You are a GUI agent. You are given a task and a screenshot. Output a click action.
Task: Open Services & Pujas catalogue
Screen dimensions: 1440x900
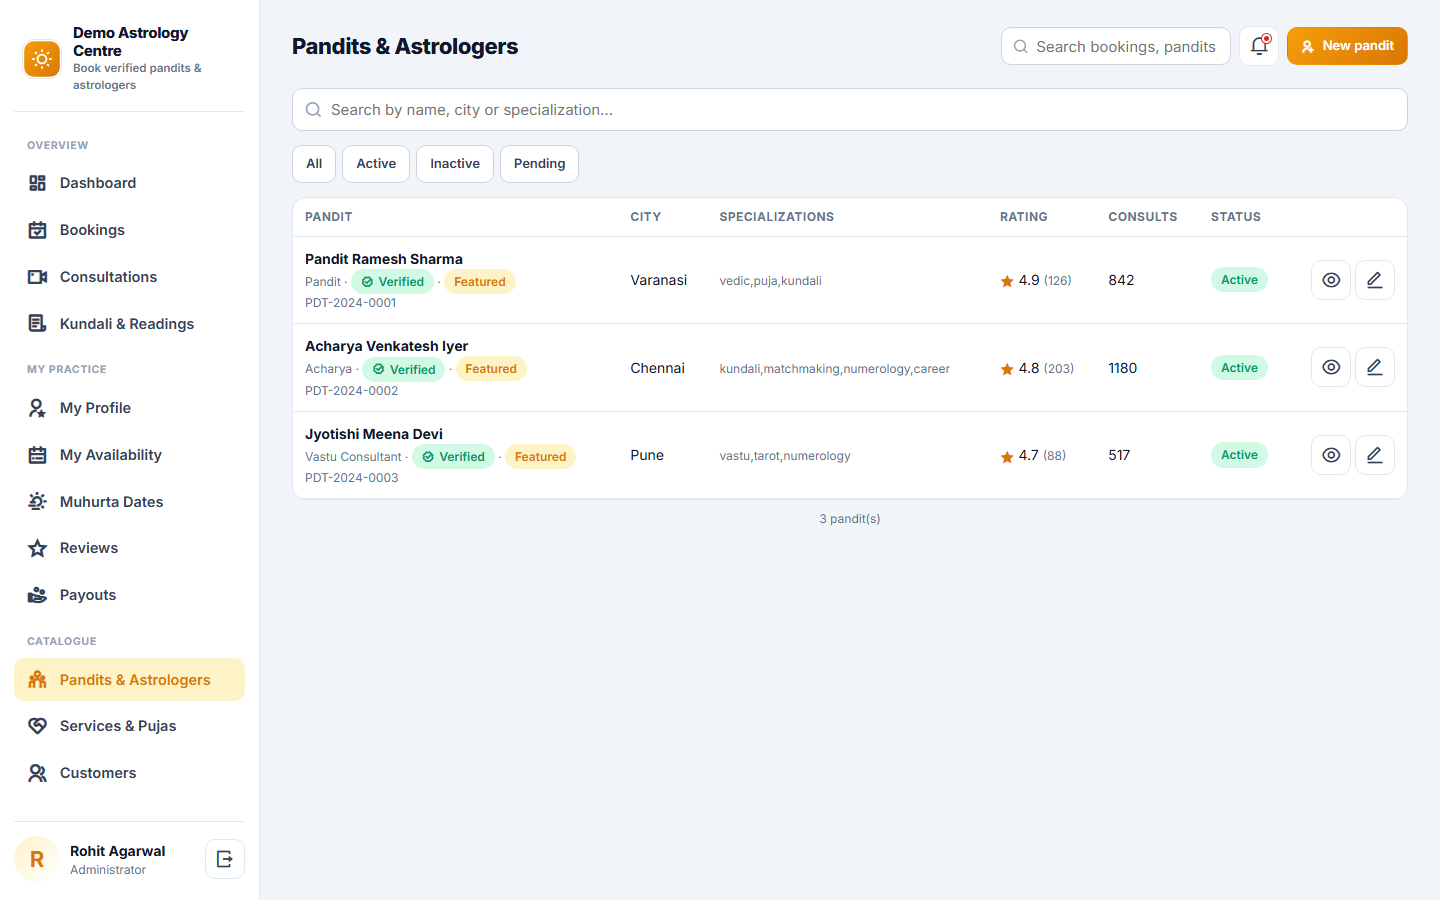130,726
